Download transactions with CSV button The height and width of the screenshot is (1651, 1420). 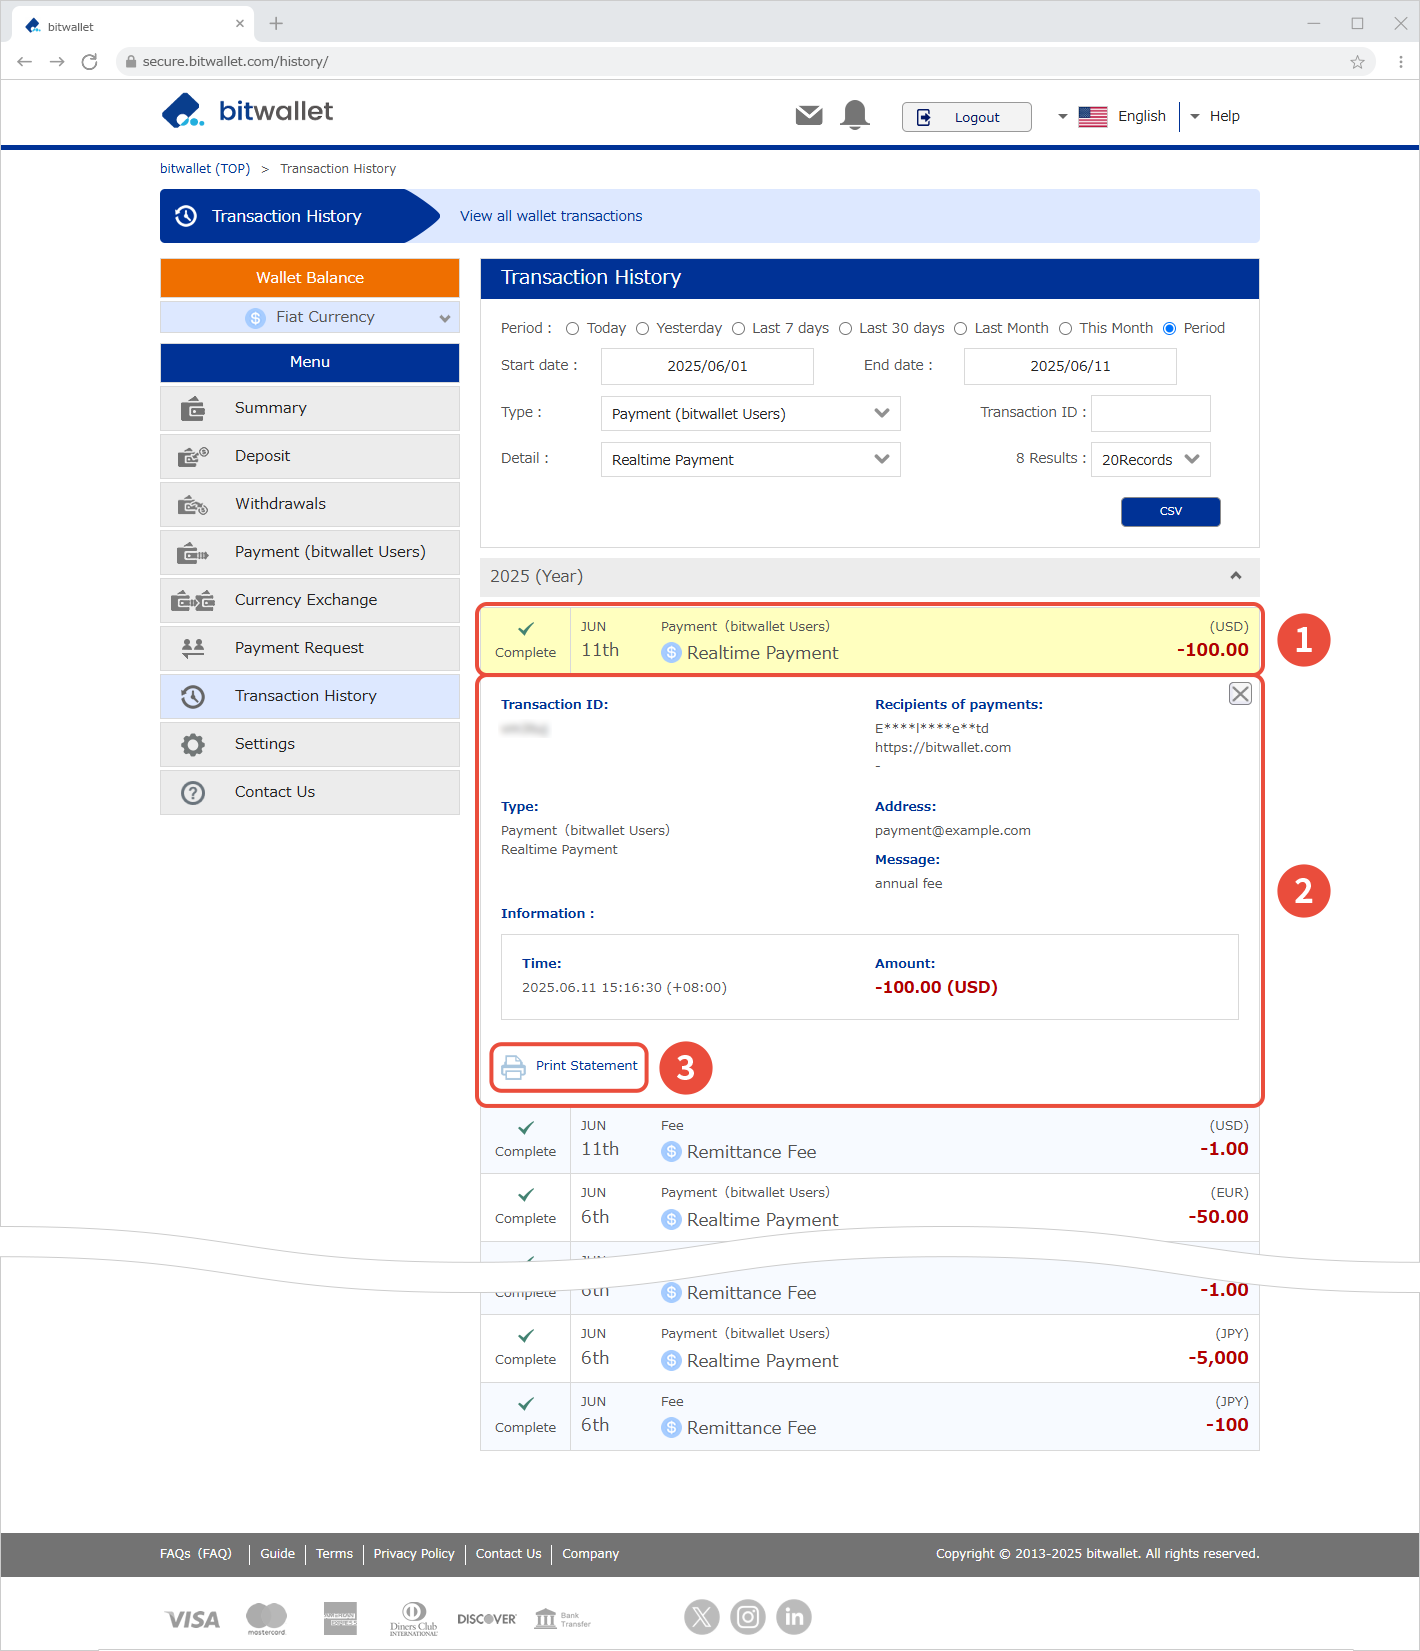(1170, 512)
